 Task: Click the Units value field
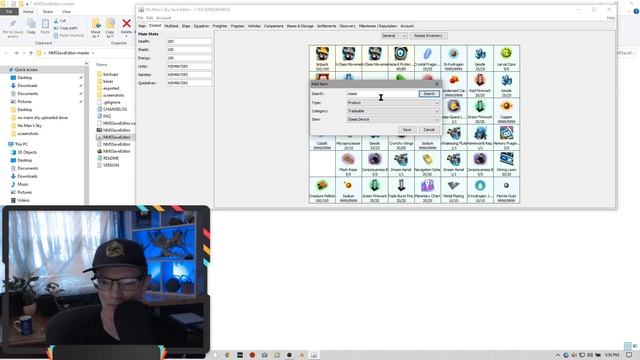(189, 66)
